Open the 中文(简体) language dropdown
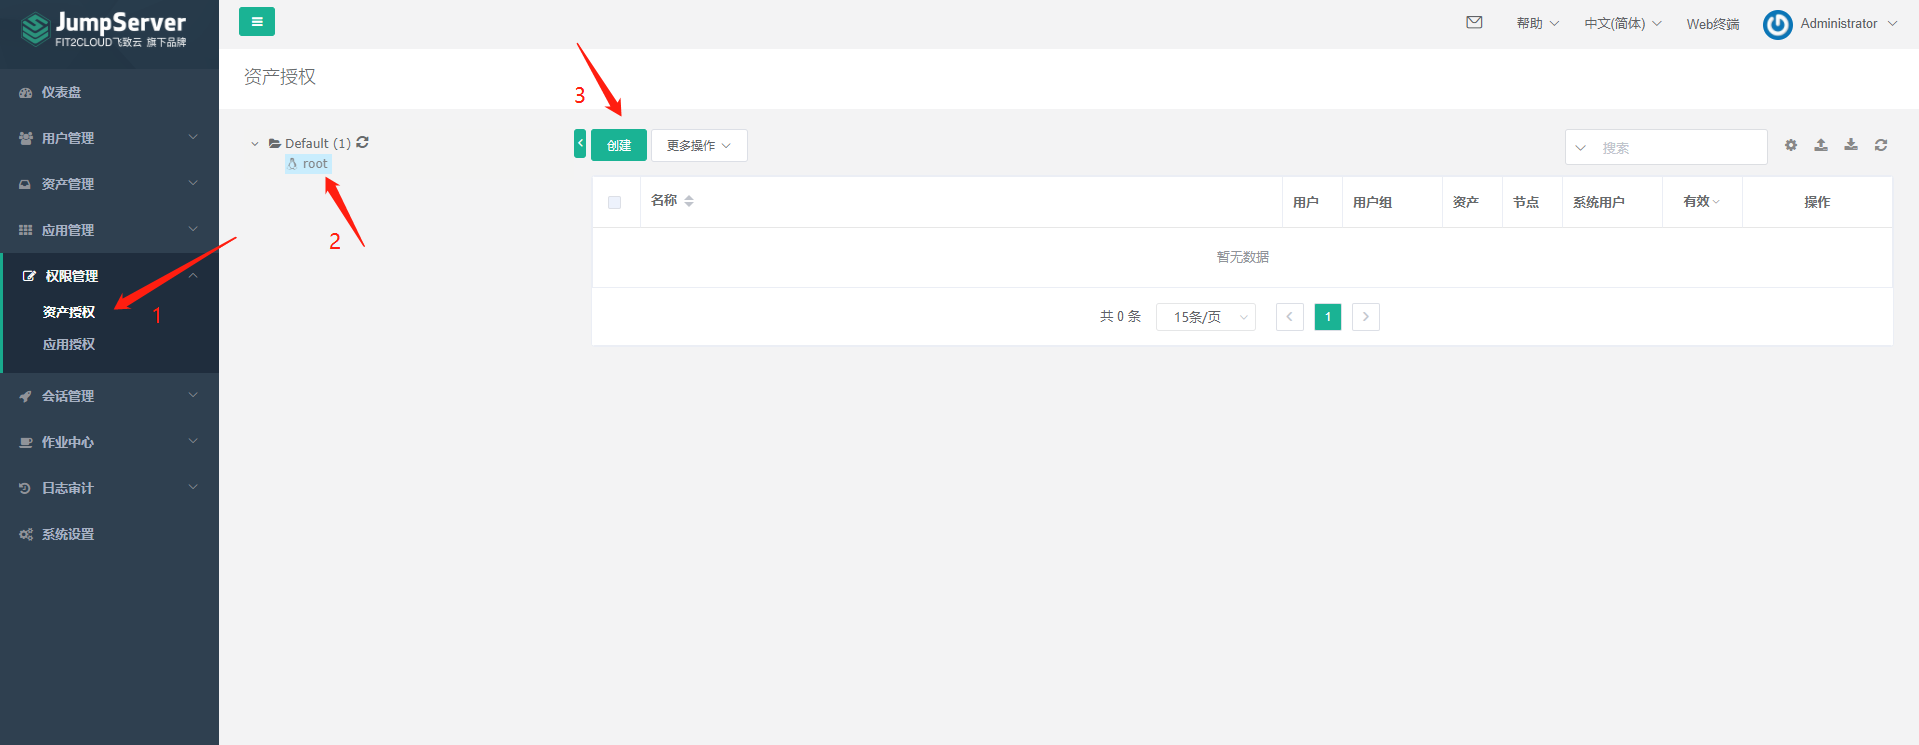The image size is (1919, 745). [x=1623, y=23]
